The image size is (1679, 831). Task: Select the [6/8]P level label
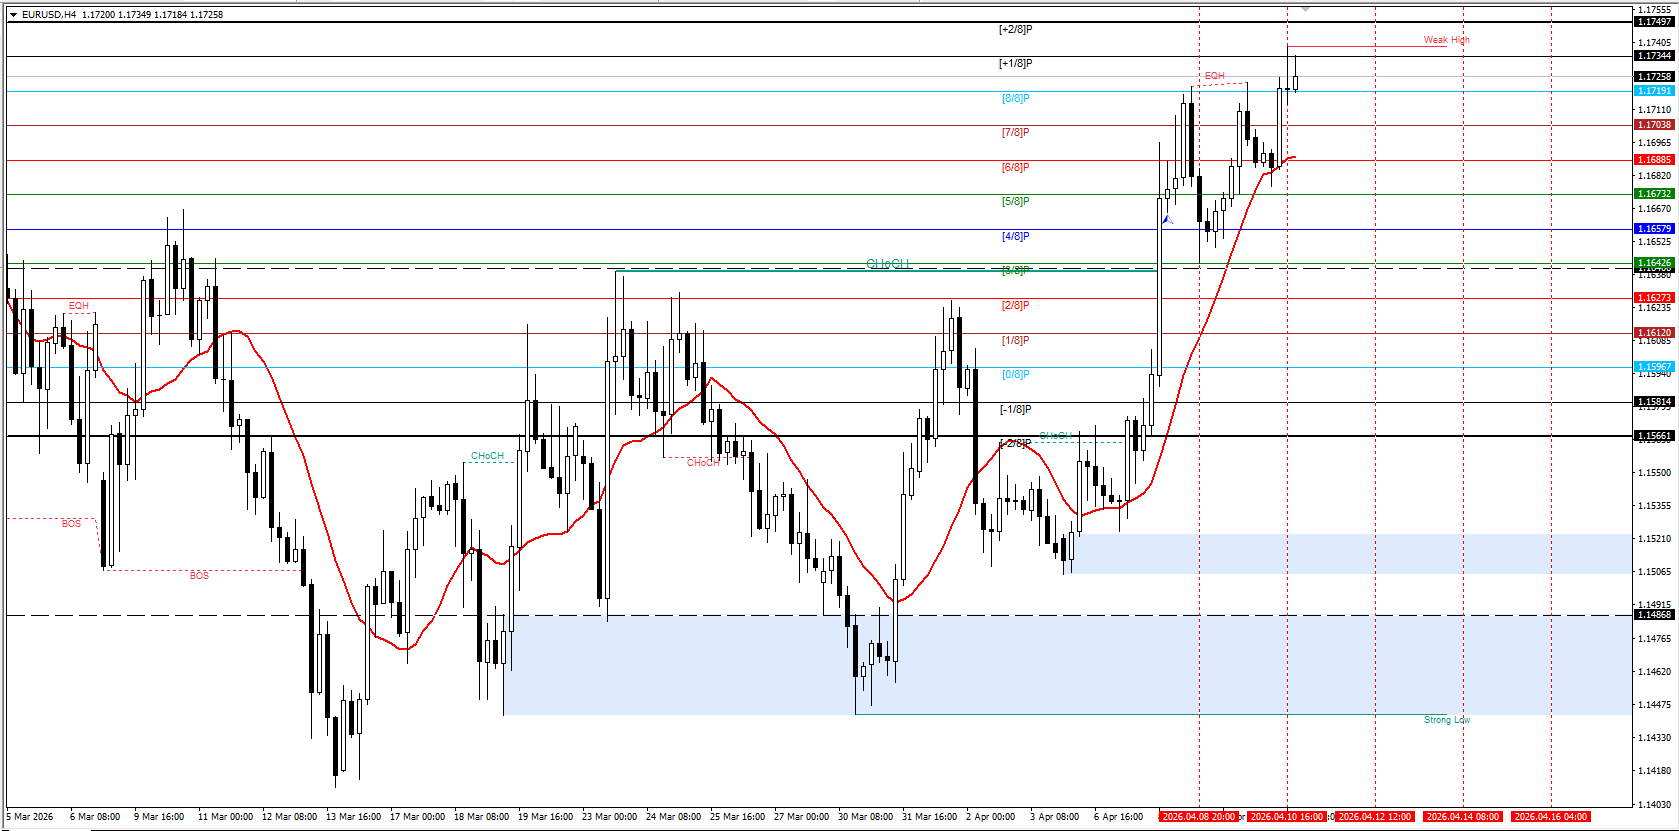(1015, 167)
